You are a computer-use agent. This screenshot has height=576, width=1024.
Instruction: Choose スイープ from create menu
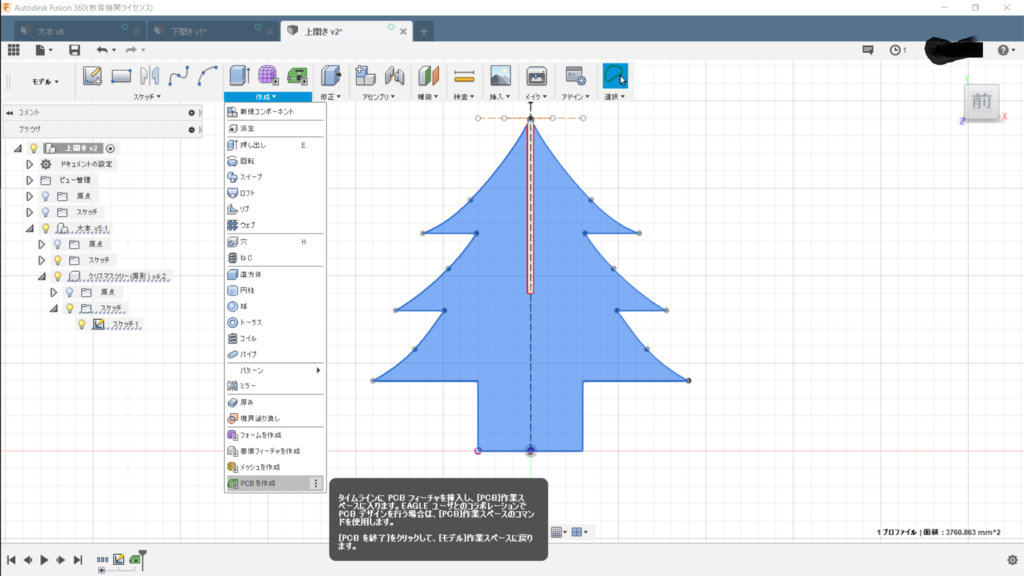point(275,177)
